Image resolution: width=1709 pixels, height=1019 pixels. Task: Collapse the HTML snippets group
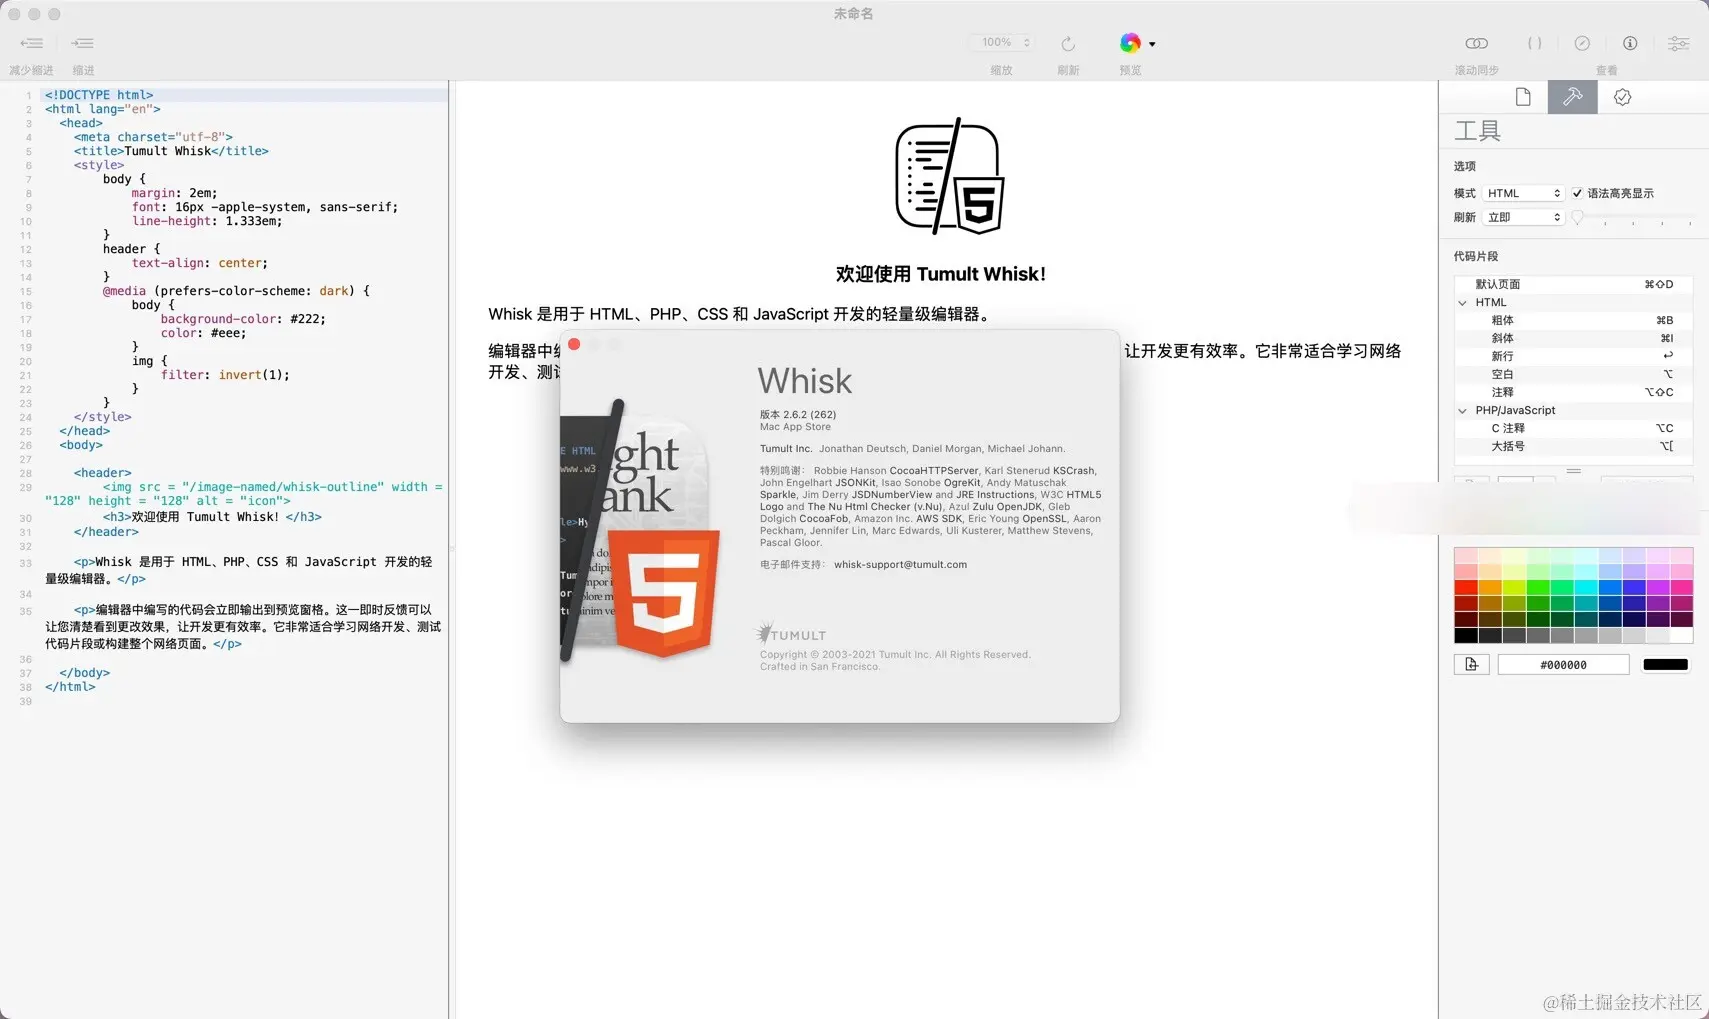pos(1463,302)
